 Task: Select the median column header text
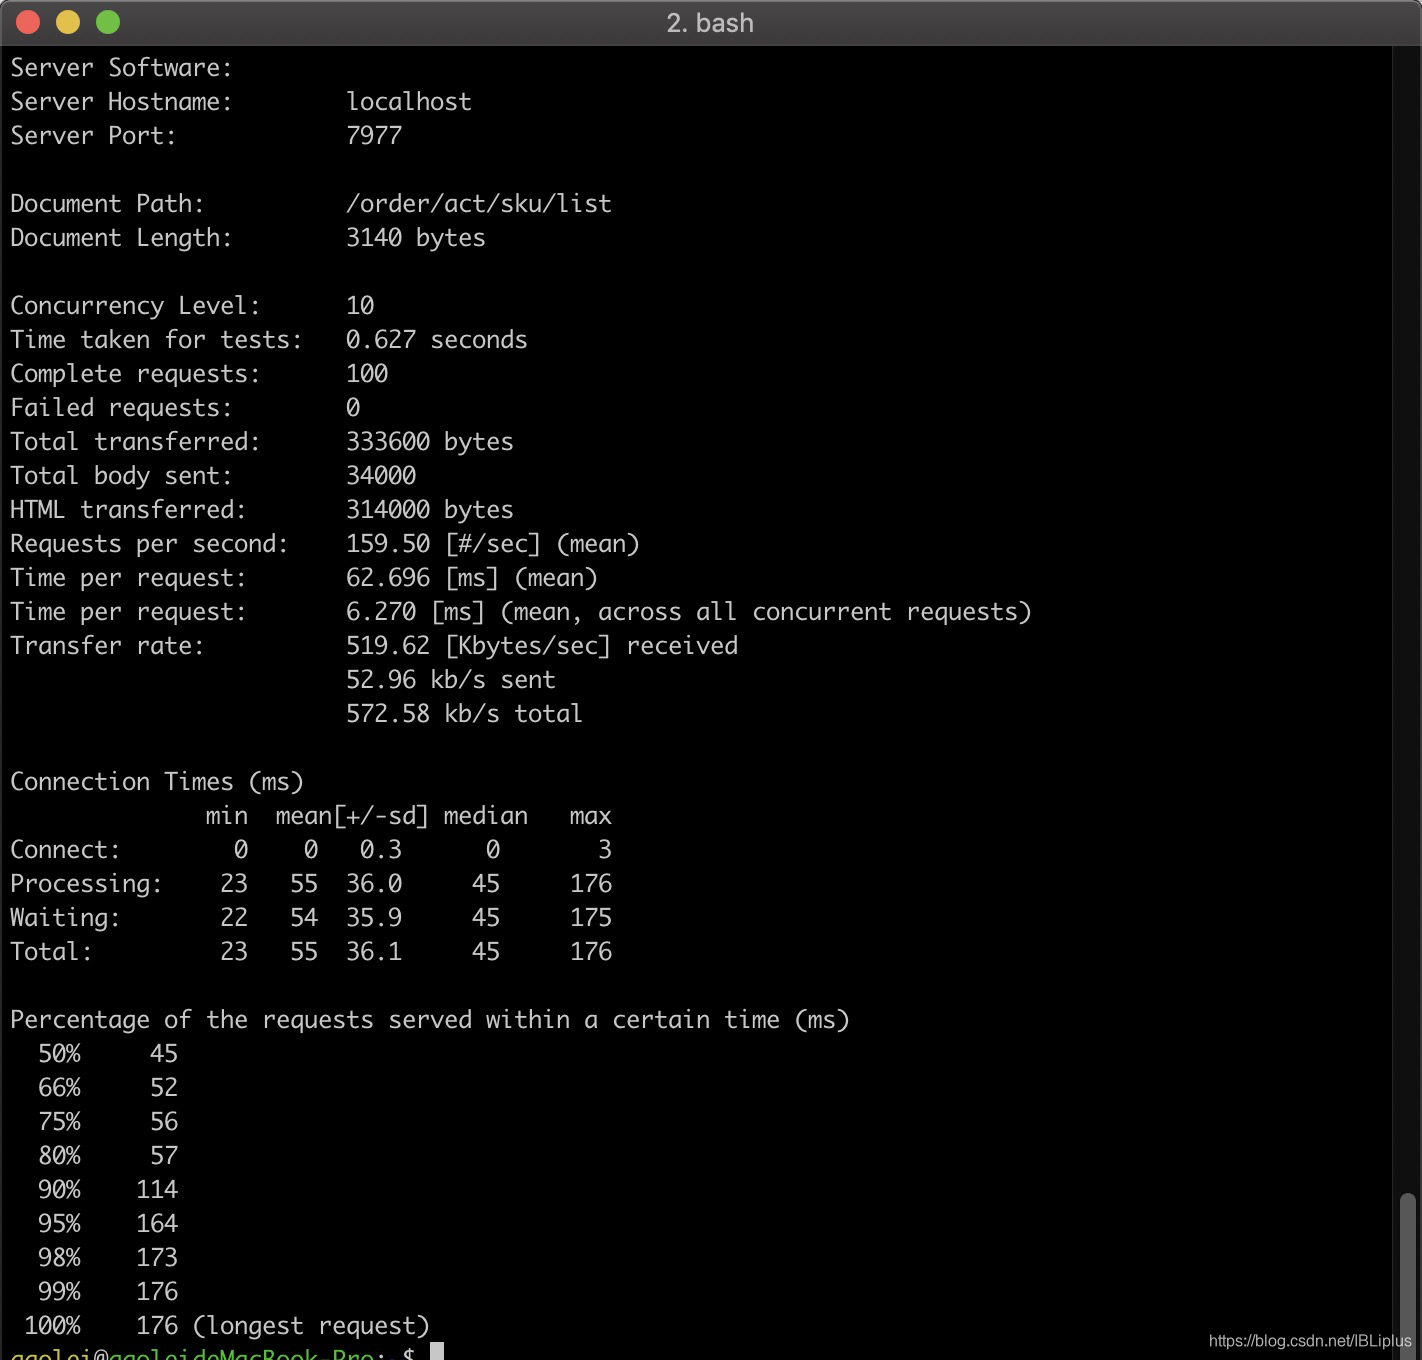coord(486,815)
